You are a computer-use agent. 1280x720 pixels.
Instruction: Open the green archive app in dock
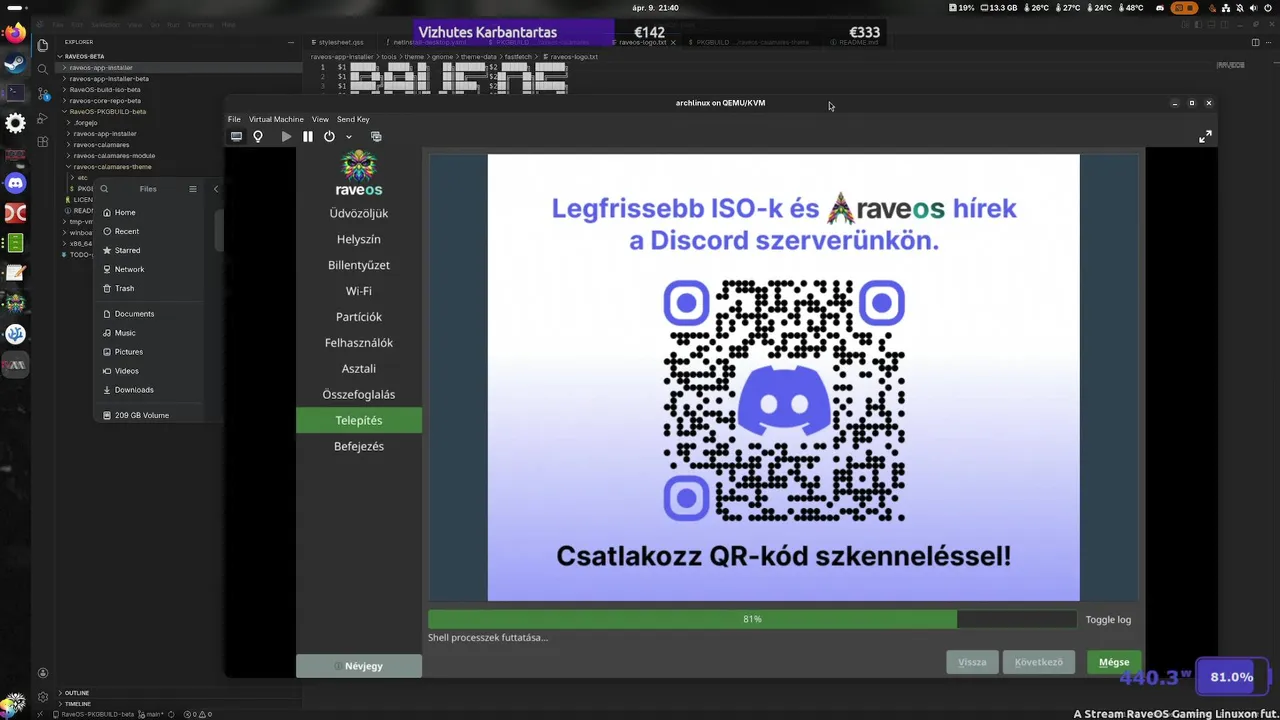15,243
